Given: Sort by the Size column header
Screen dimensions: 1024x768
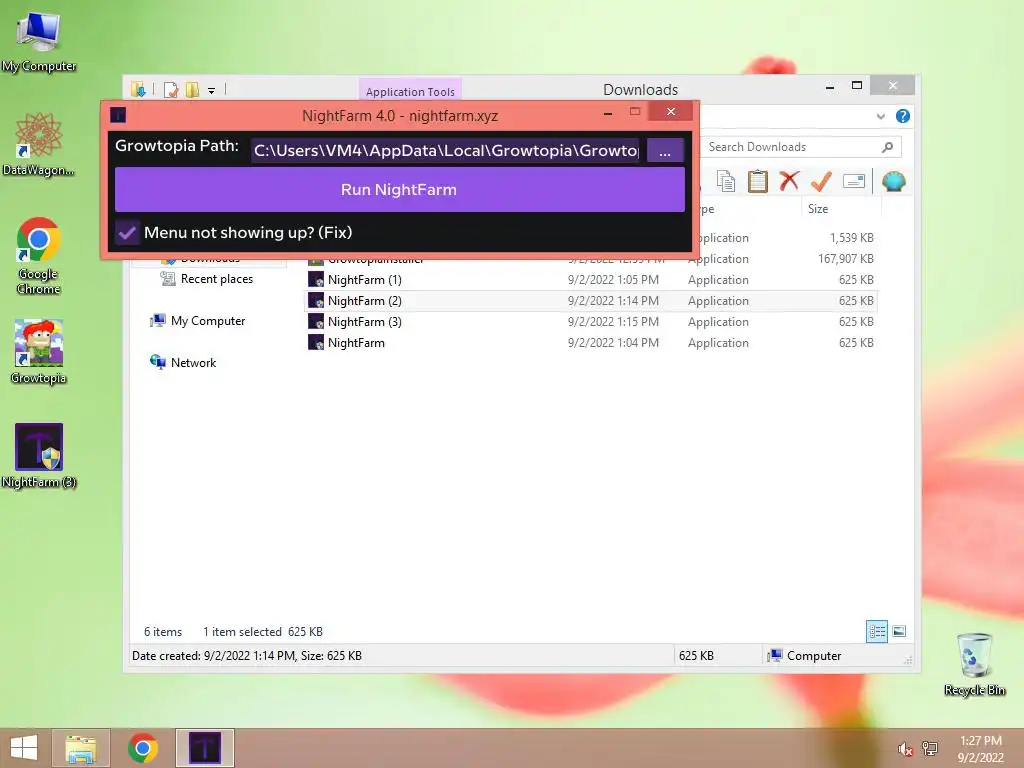Looking at the screenshot, I should 840,209.
